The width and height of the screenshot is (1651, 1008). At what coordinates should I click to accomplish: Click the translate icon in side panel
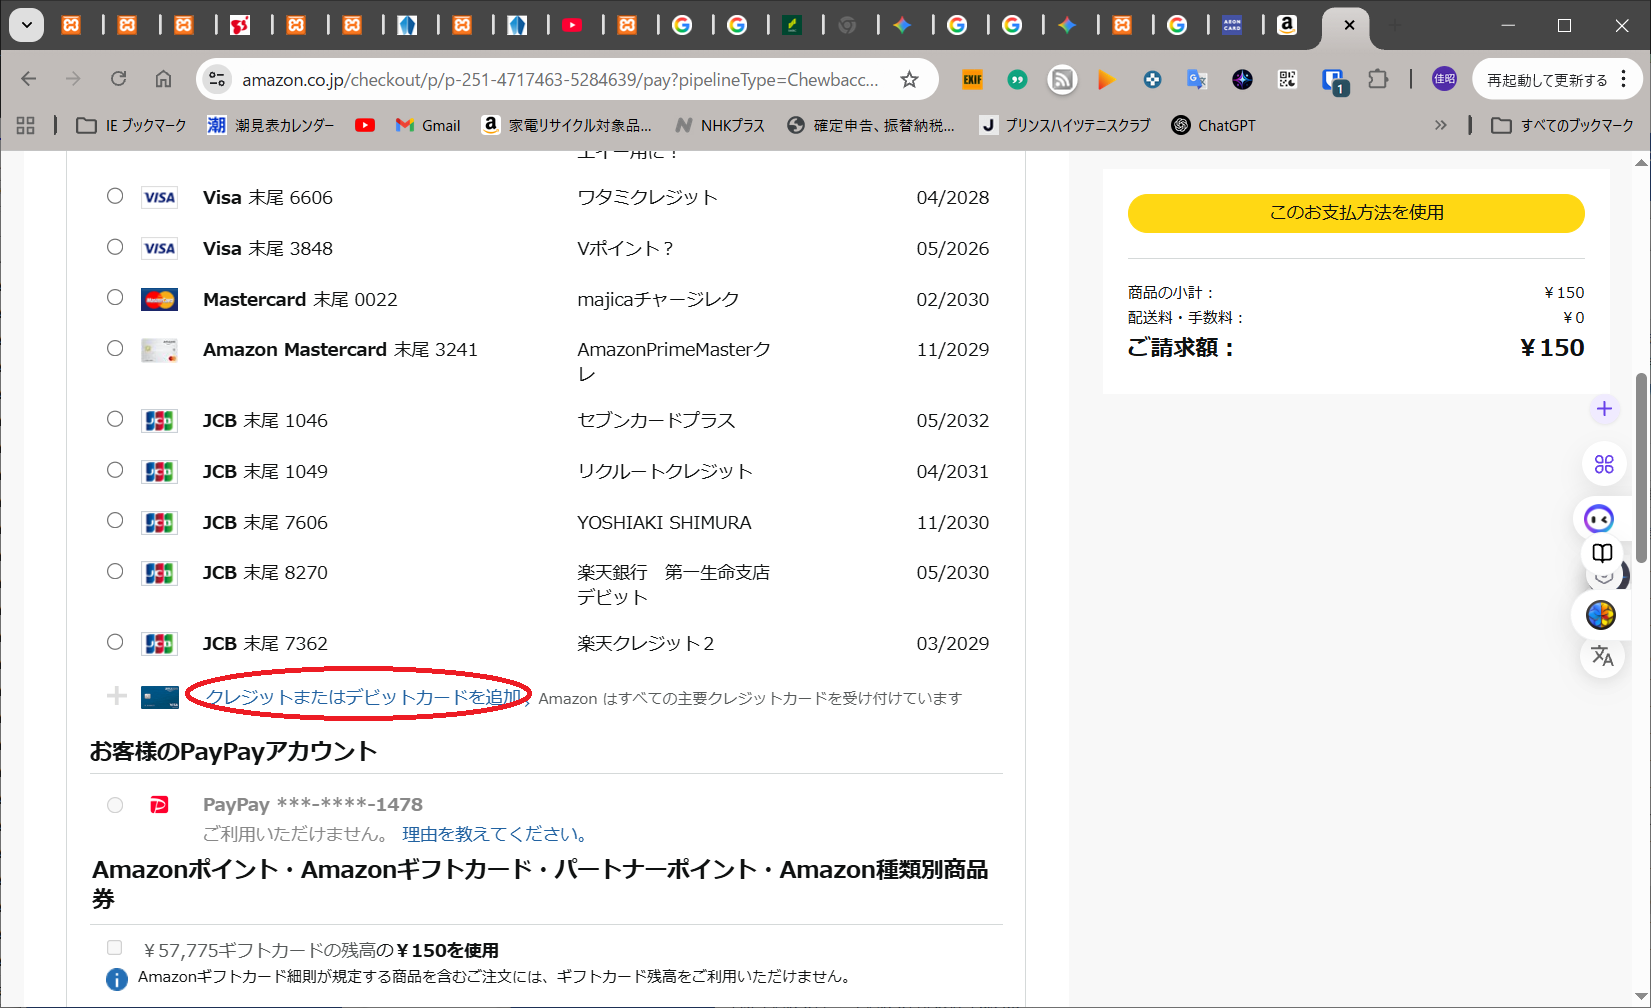pos(1602,657)
